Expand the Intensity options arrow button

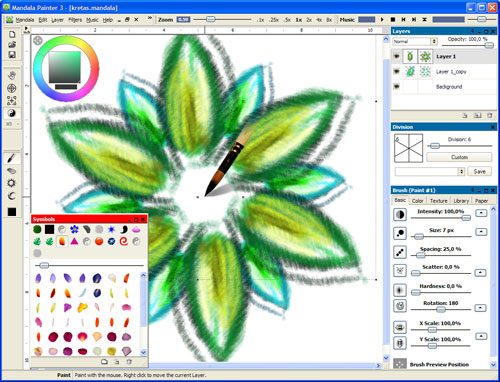[x=481, y=213]
